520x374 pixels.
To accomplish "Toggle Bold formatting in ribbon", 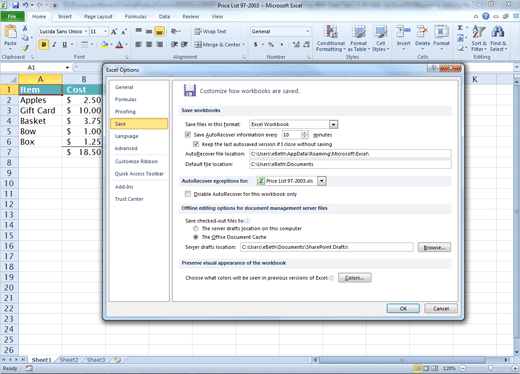I will (44, 44).
